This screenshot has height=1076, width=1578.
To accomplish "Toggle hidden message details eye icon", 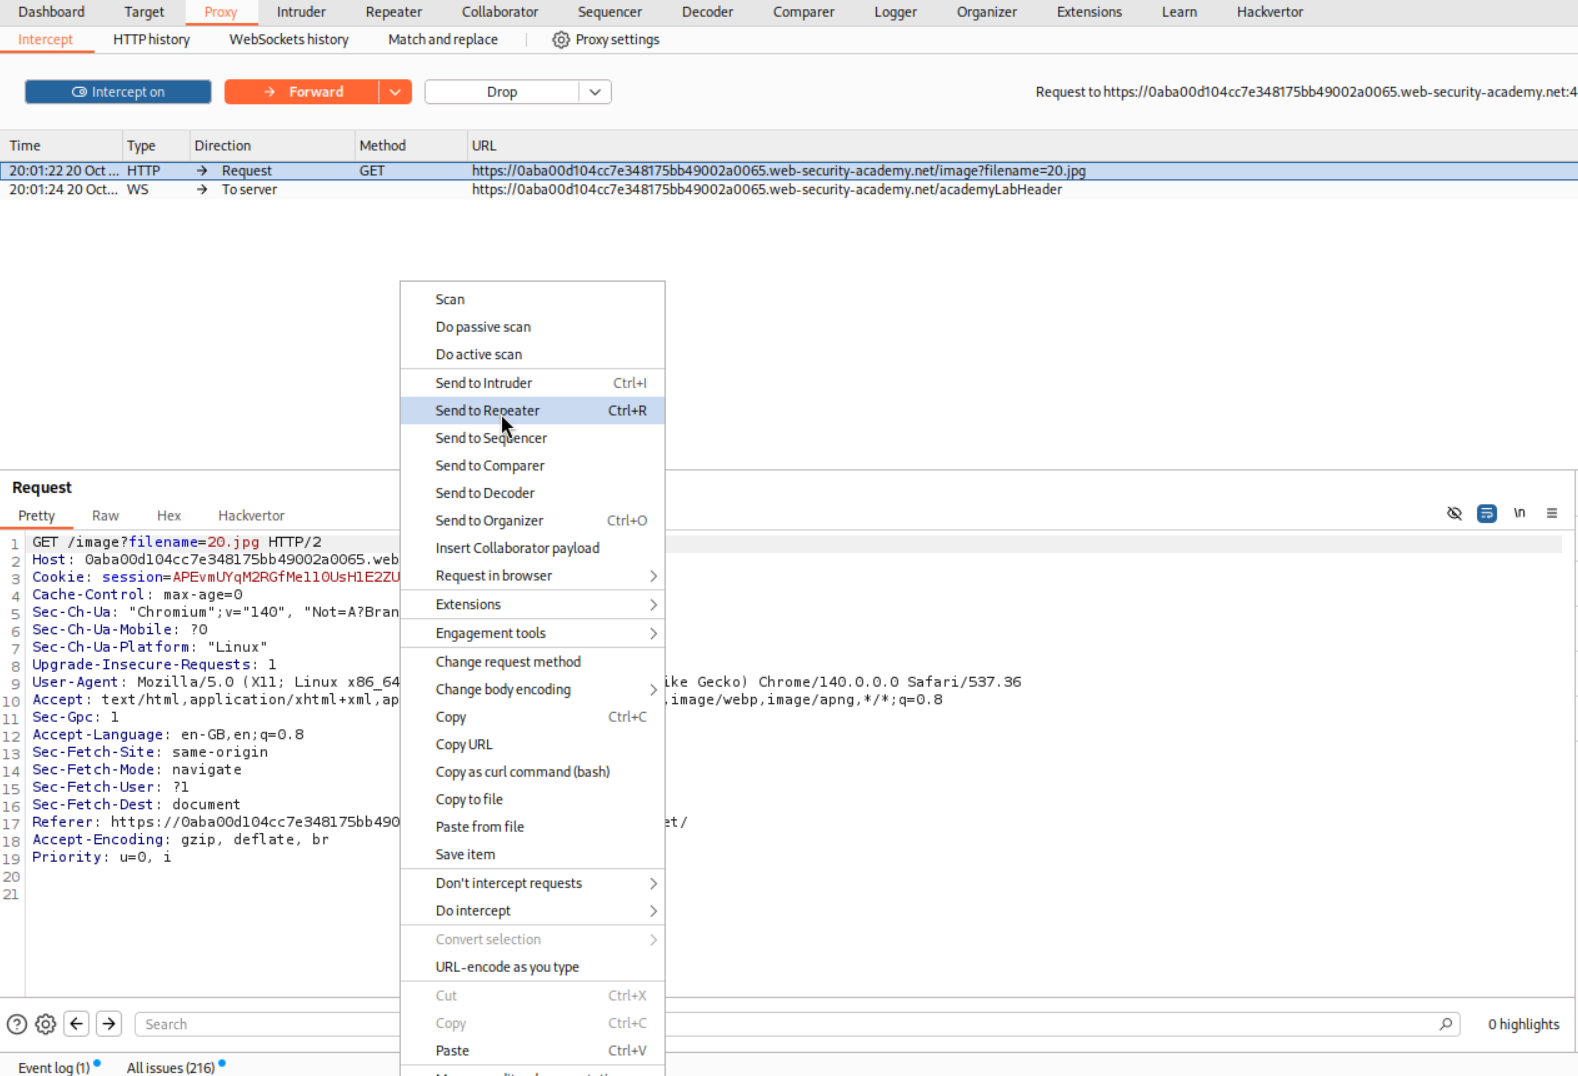I will pos(1454,513).
